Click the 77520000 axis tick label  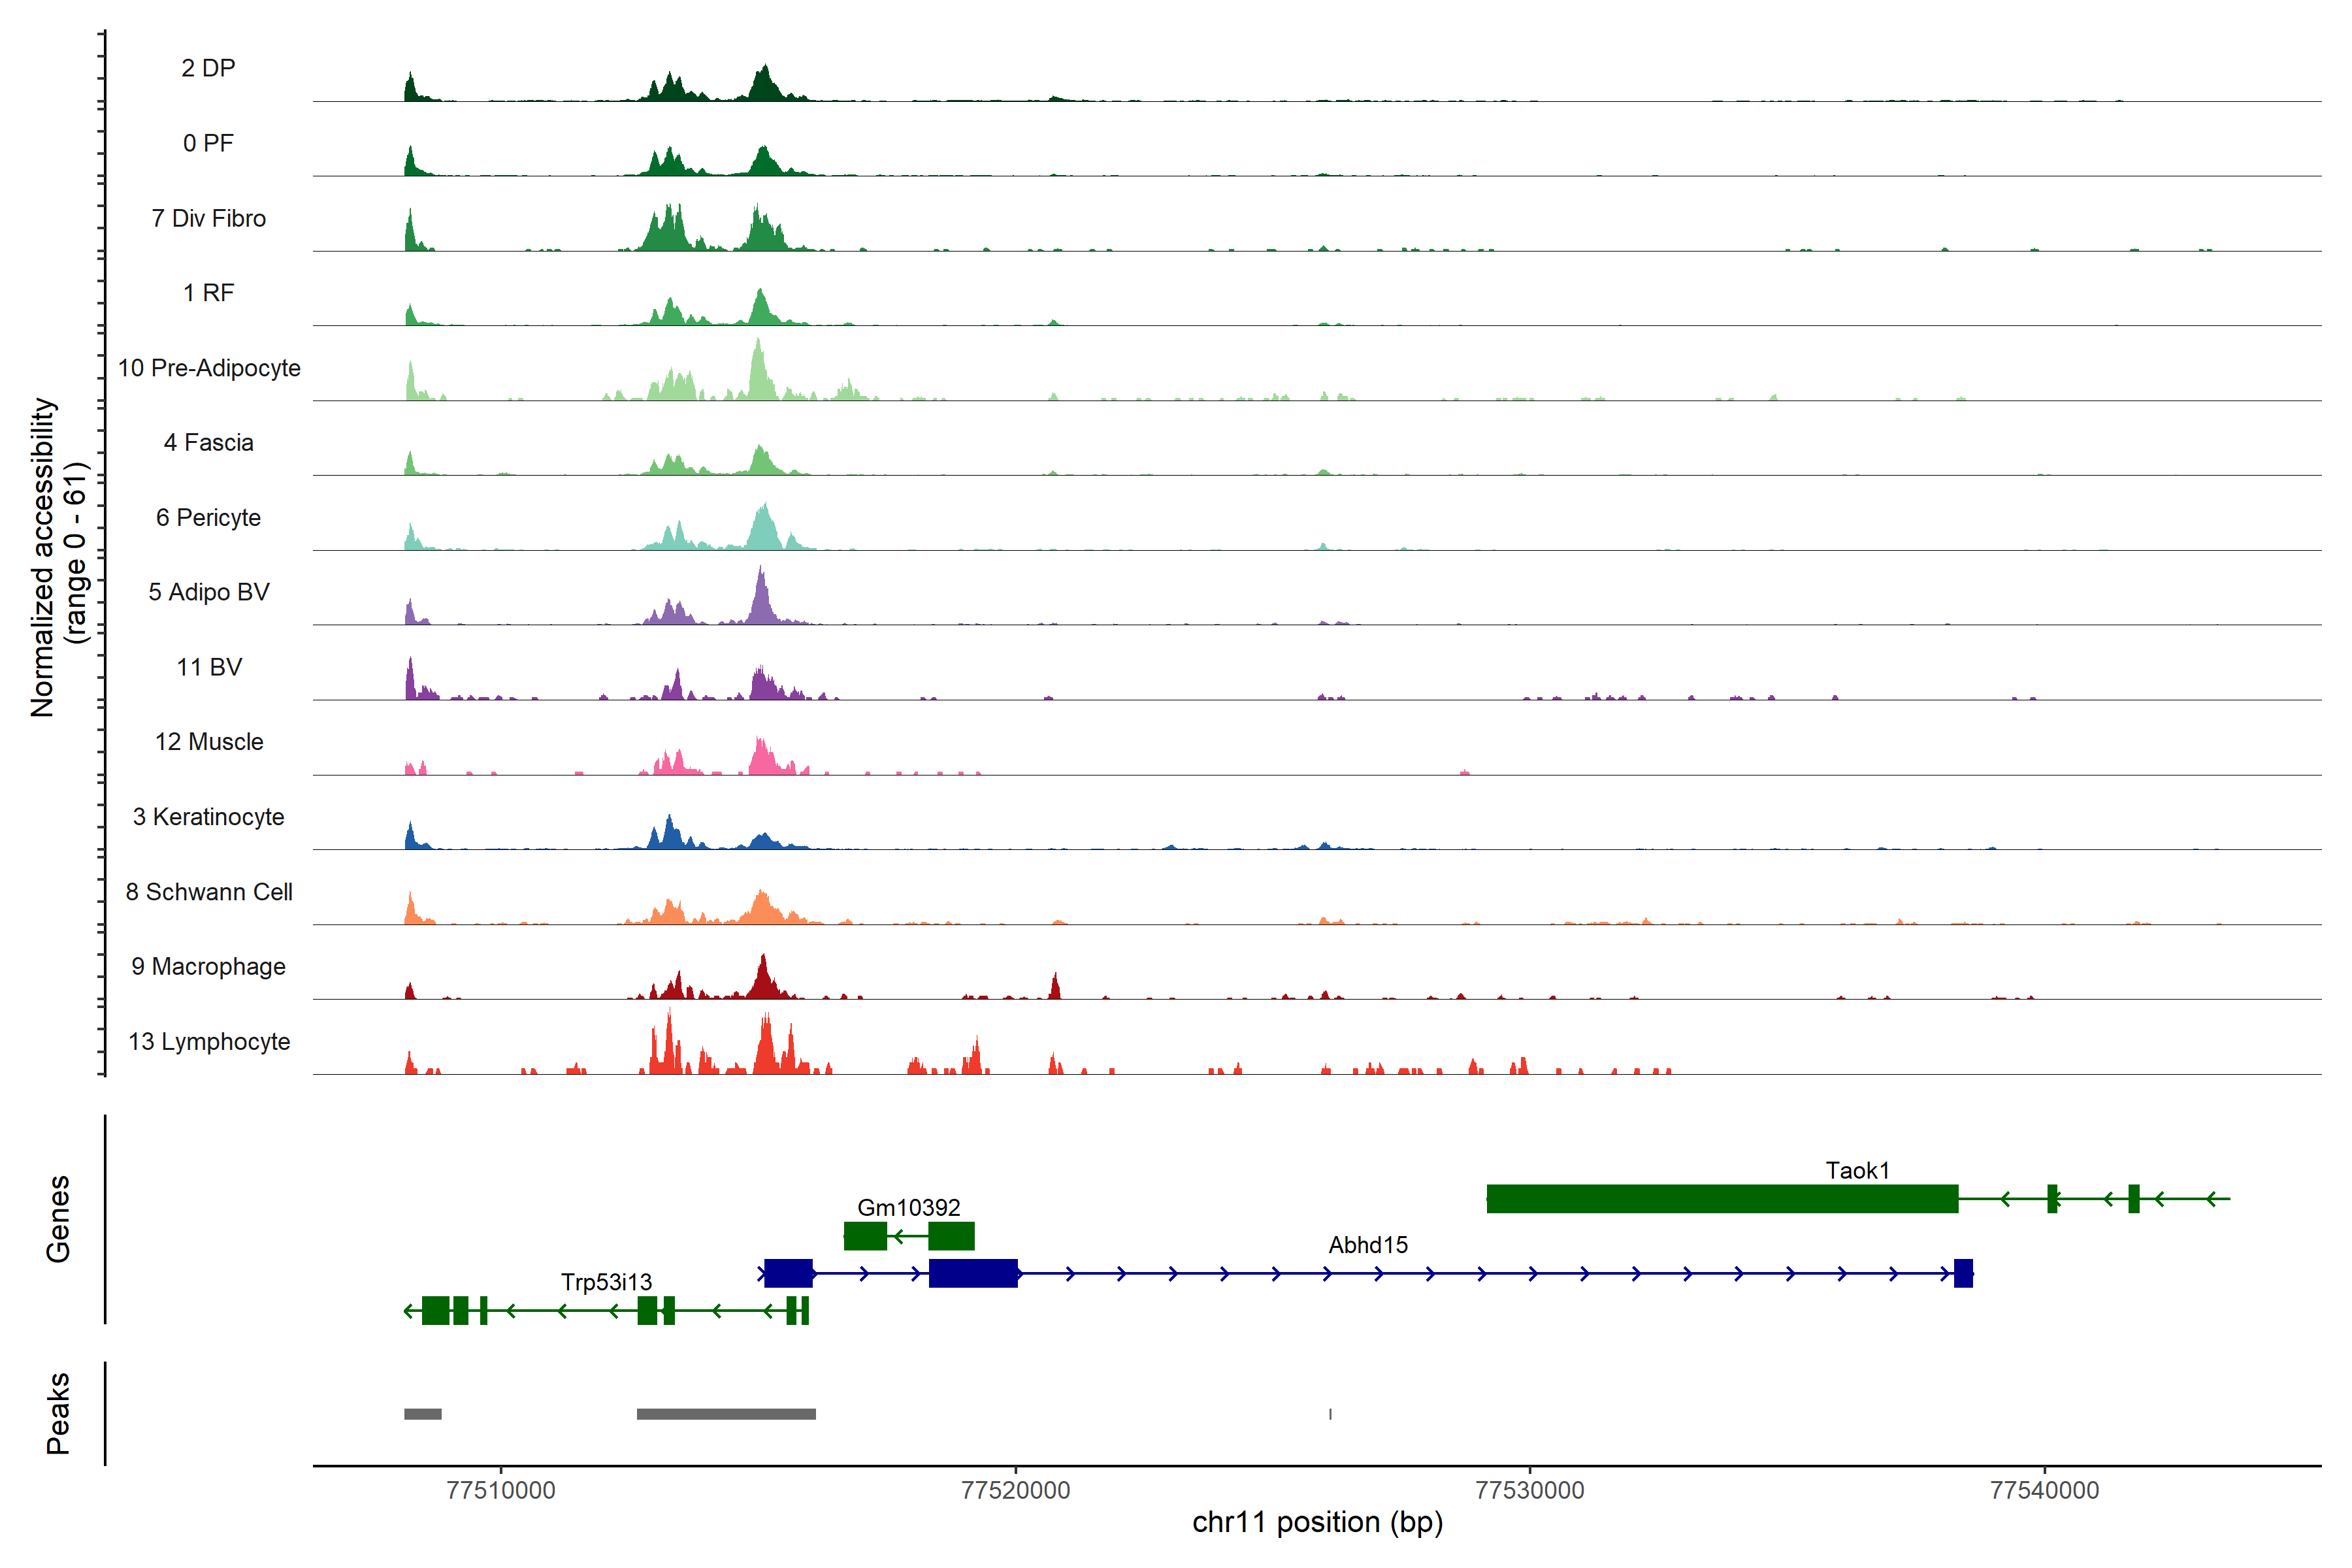[x=1015, y=1490]
